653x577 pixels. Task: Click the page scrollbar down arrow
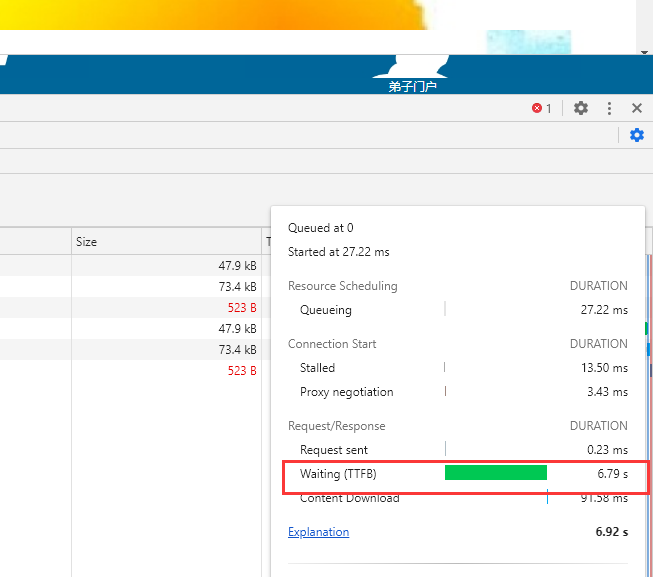click(x=645, y=49)
